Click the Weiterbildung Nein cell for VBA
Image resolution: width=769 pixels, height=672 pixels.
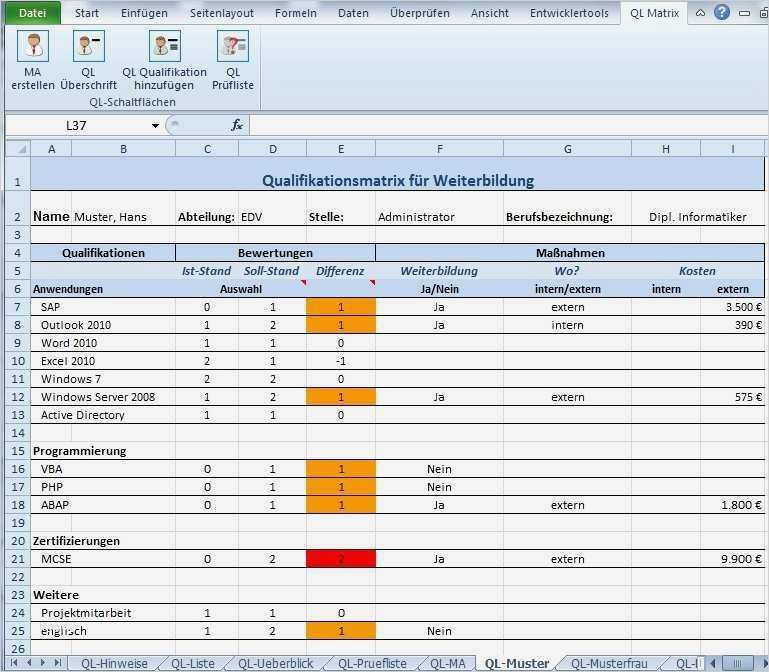[439, 469]
